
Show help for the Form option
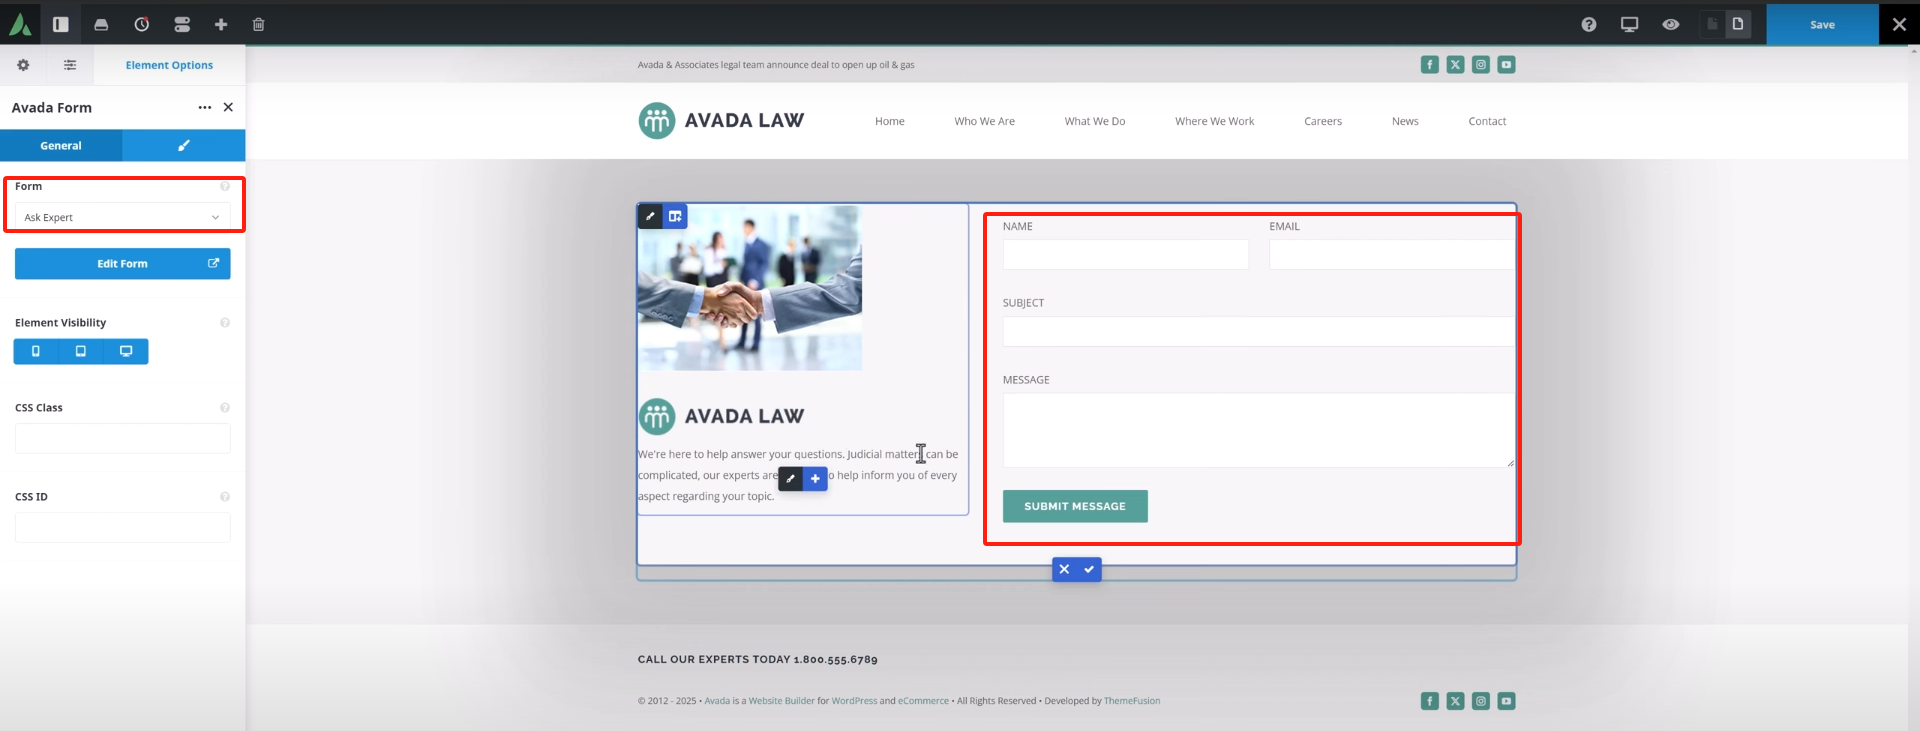click(225, 186)
